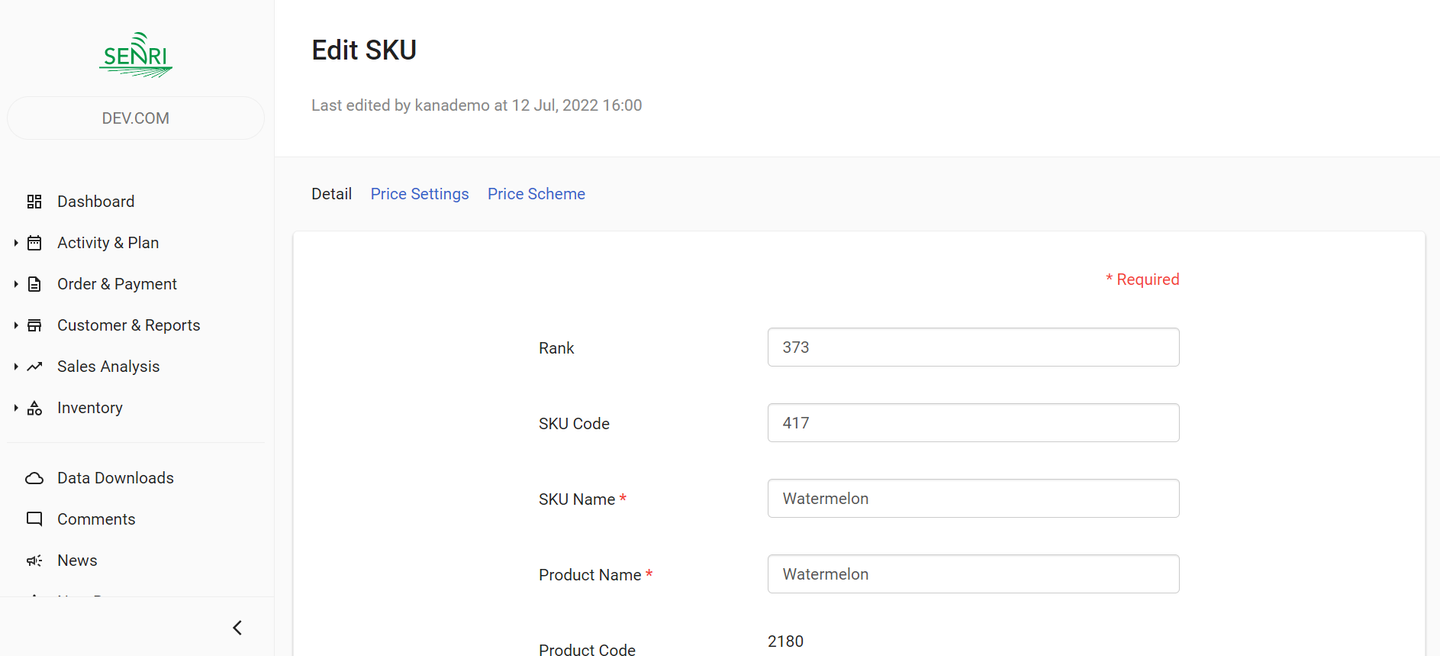This screenshot has height=656, width=1440.
Task: Click the Sales Analysis trend icon
Action: pos(34,367)
